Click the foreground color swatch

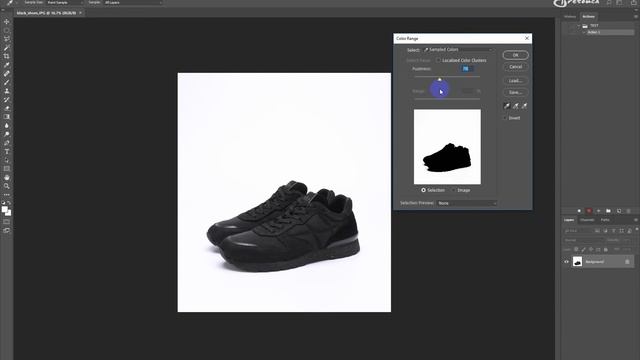(x=4, y=209)
